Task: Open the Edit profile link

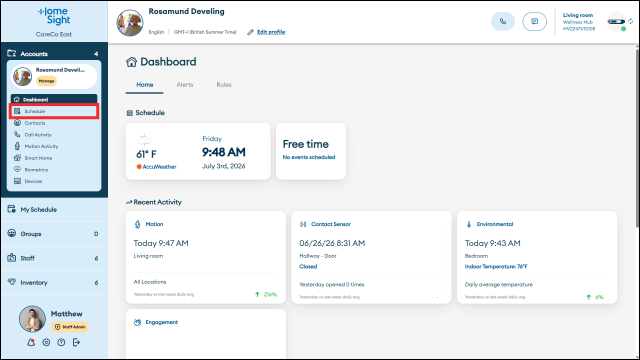Action: [x=271, y=32]
